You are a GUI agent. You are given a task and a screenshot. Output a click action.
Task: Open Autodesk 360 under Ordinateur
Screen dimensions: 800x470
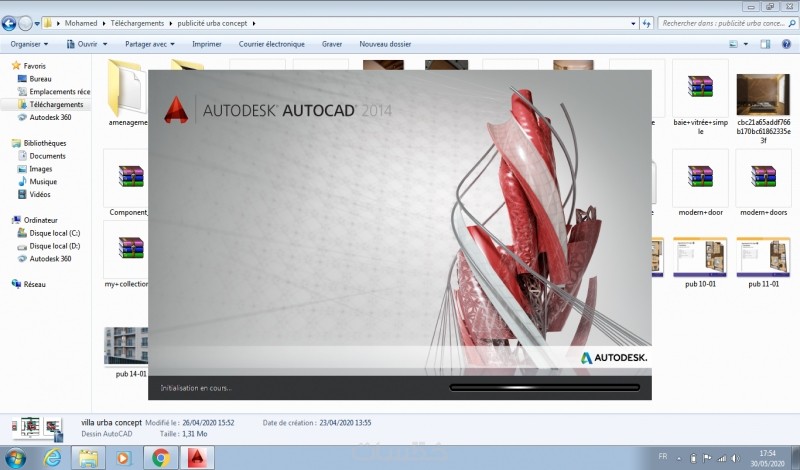tap(44, 259)
